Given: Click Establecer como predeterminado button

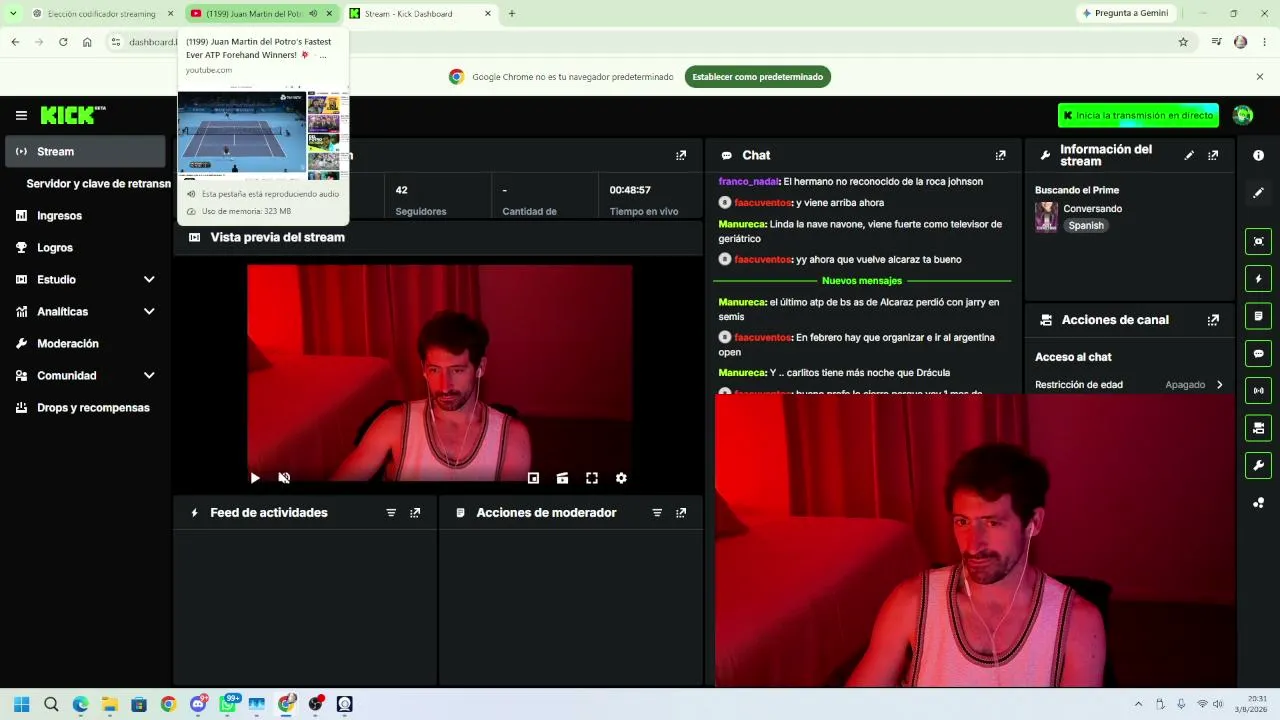Looking at the screenshot, I should (758, 77).
